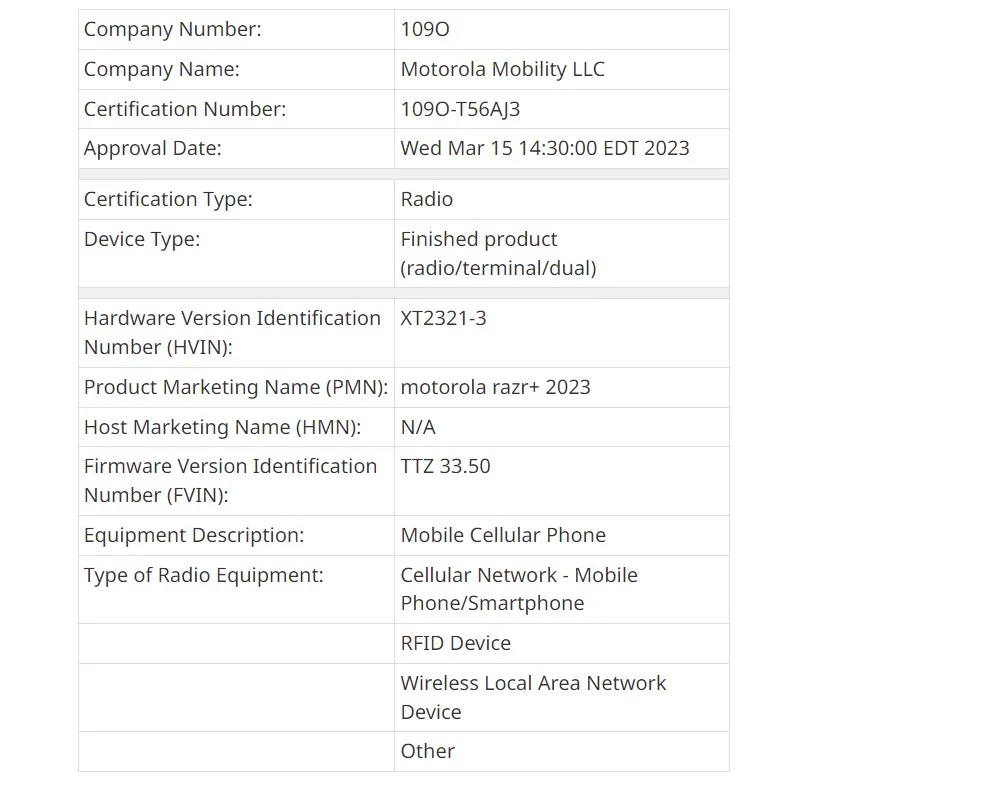Select the Other radio equipment entry
Image resolution: width=991 pixels, height=785 pixels.
point(427,751)
